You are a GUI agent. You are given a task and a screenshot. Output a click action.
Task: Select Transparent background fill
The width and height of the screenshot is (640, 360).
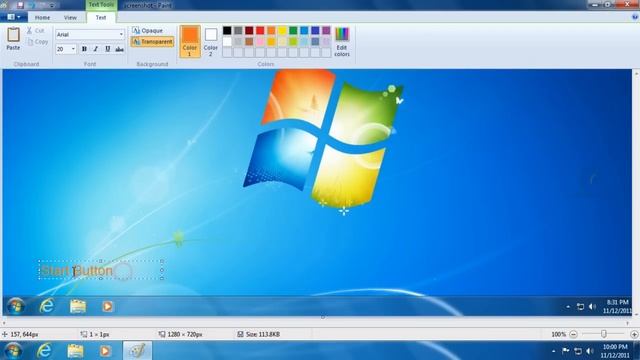[x=153, y=42]
